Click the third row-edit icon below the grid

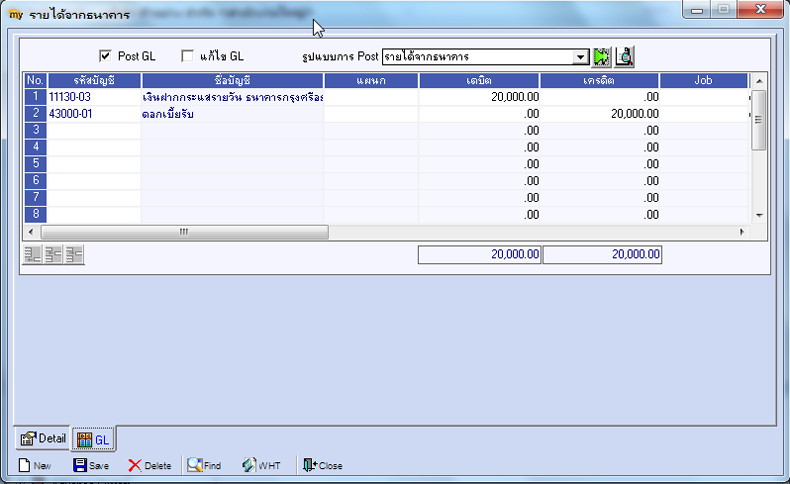pos(74,254)
